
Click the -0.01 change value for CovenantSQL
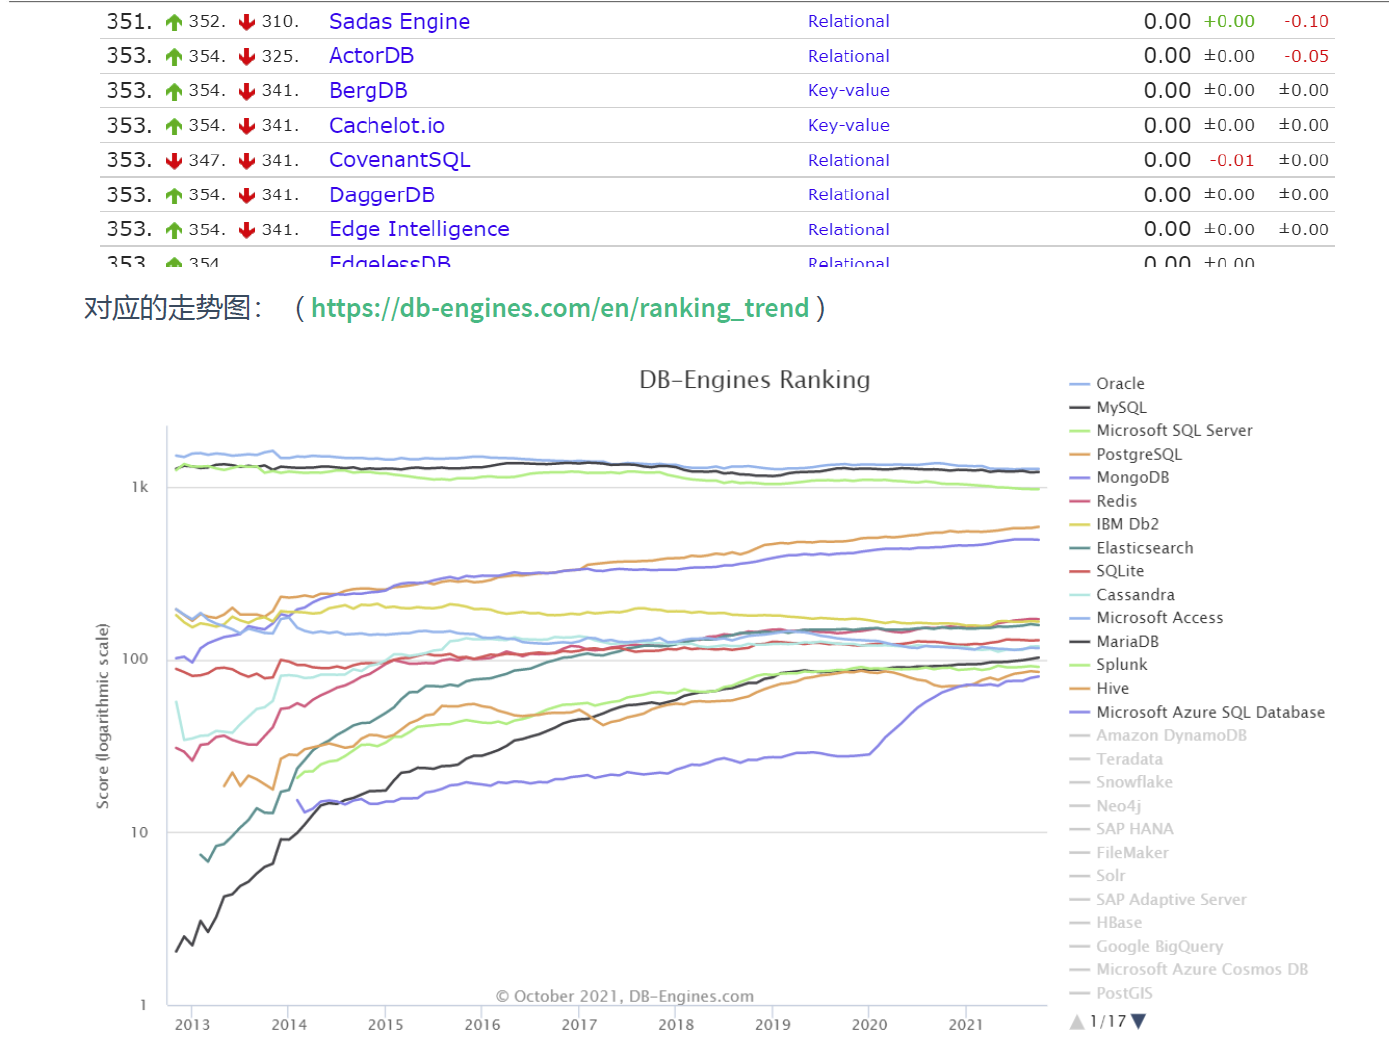click(x=1231, y=160)
